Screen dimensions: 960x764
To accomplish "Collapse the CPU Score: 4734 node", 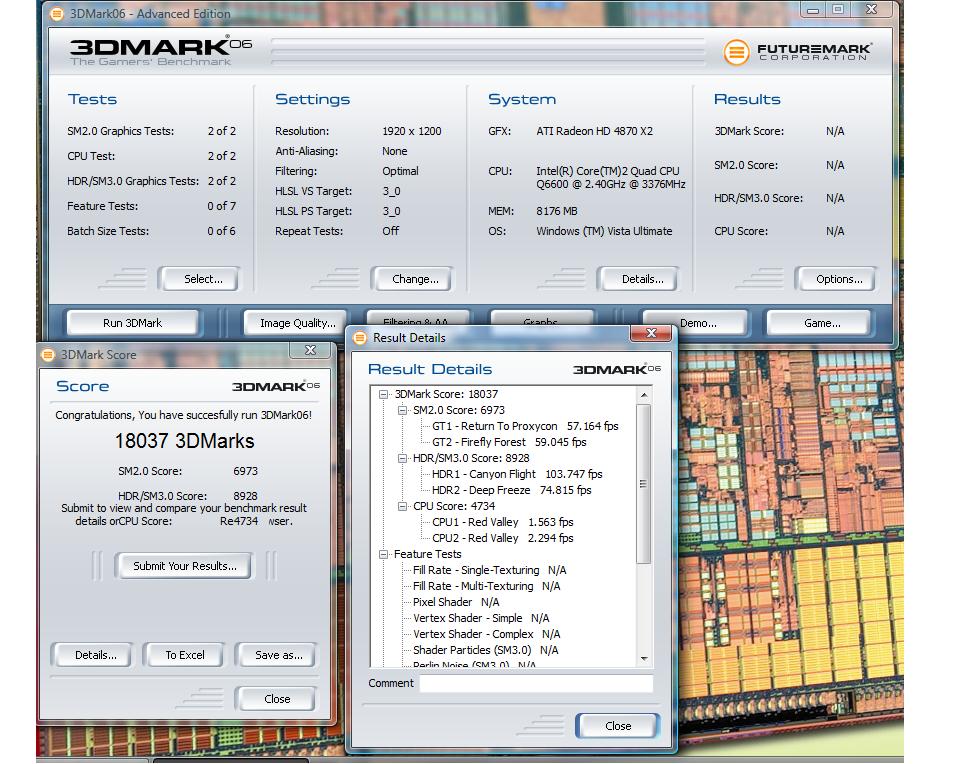I will coord(402,506).
